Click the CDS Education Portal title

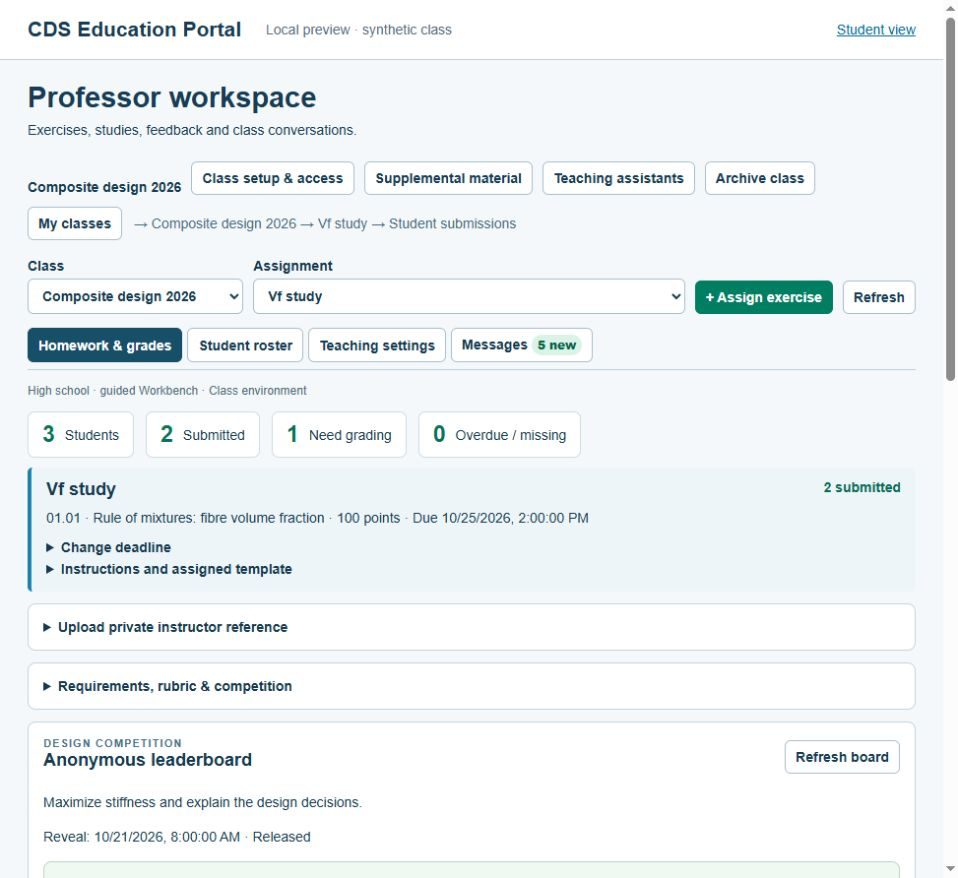(x=134, y=29)
